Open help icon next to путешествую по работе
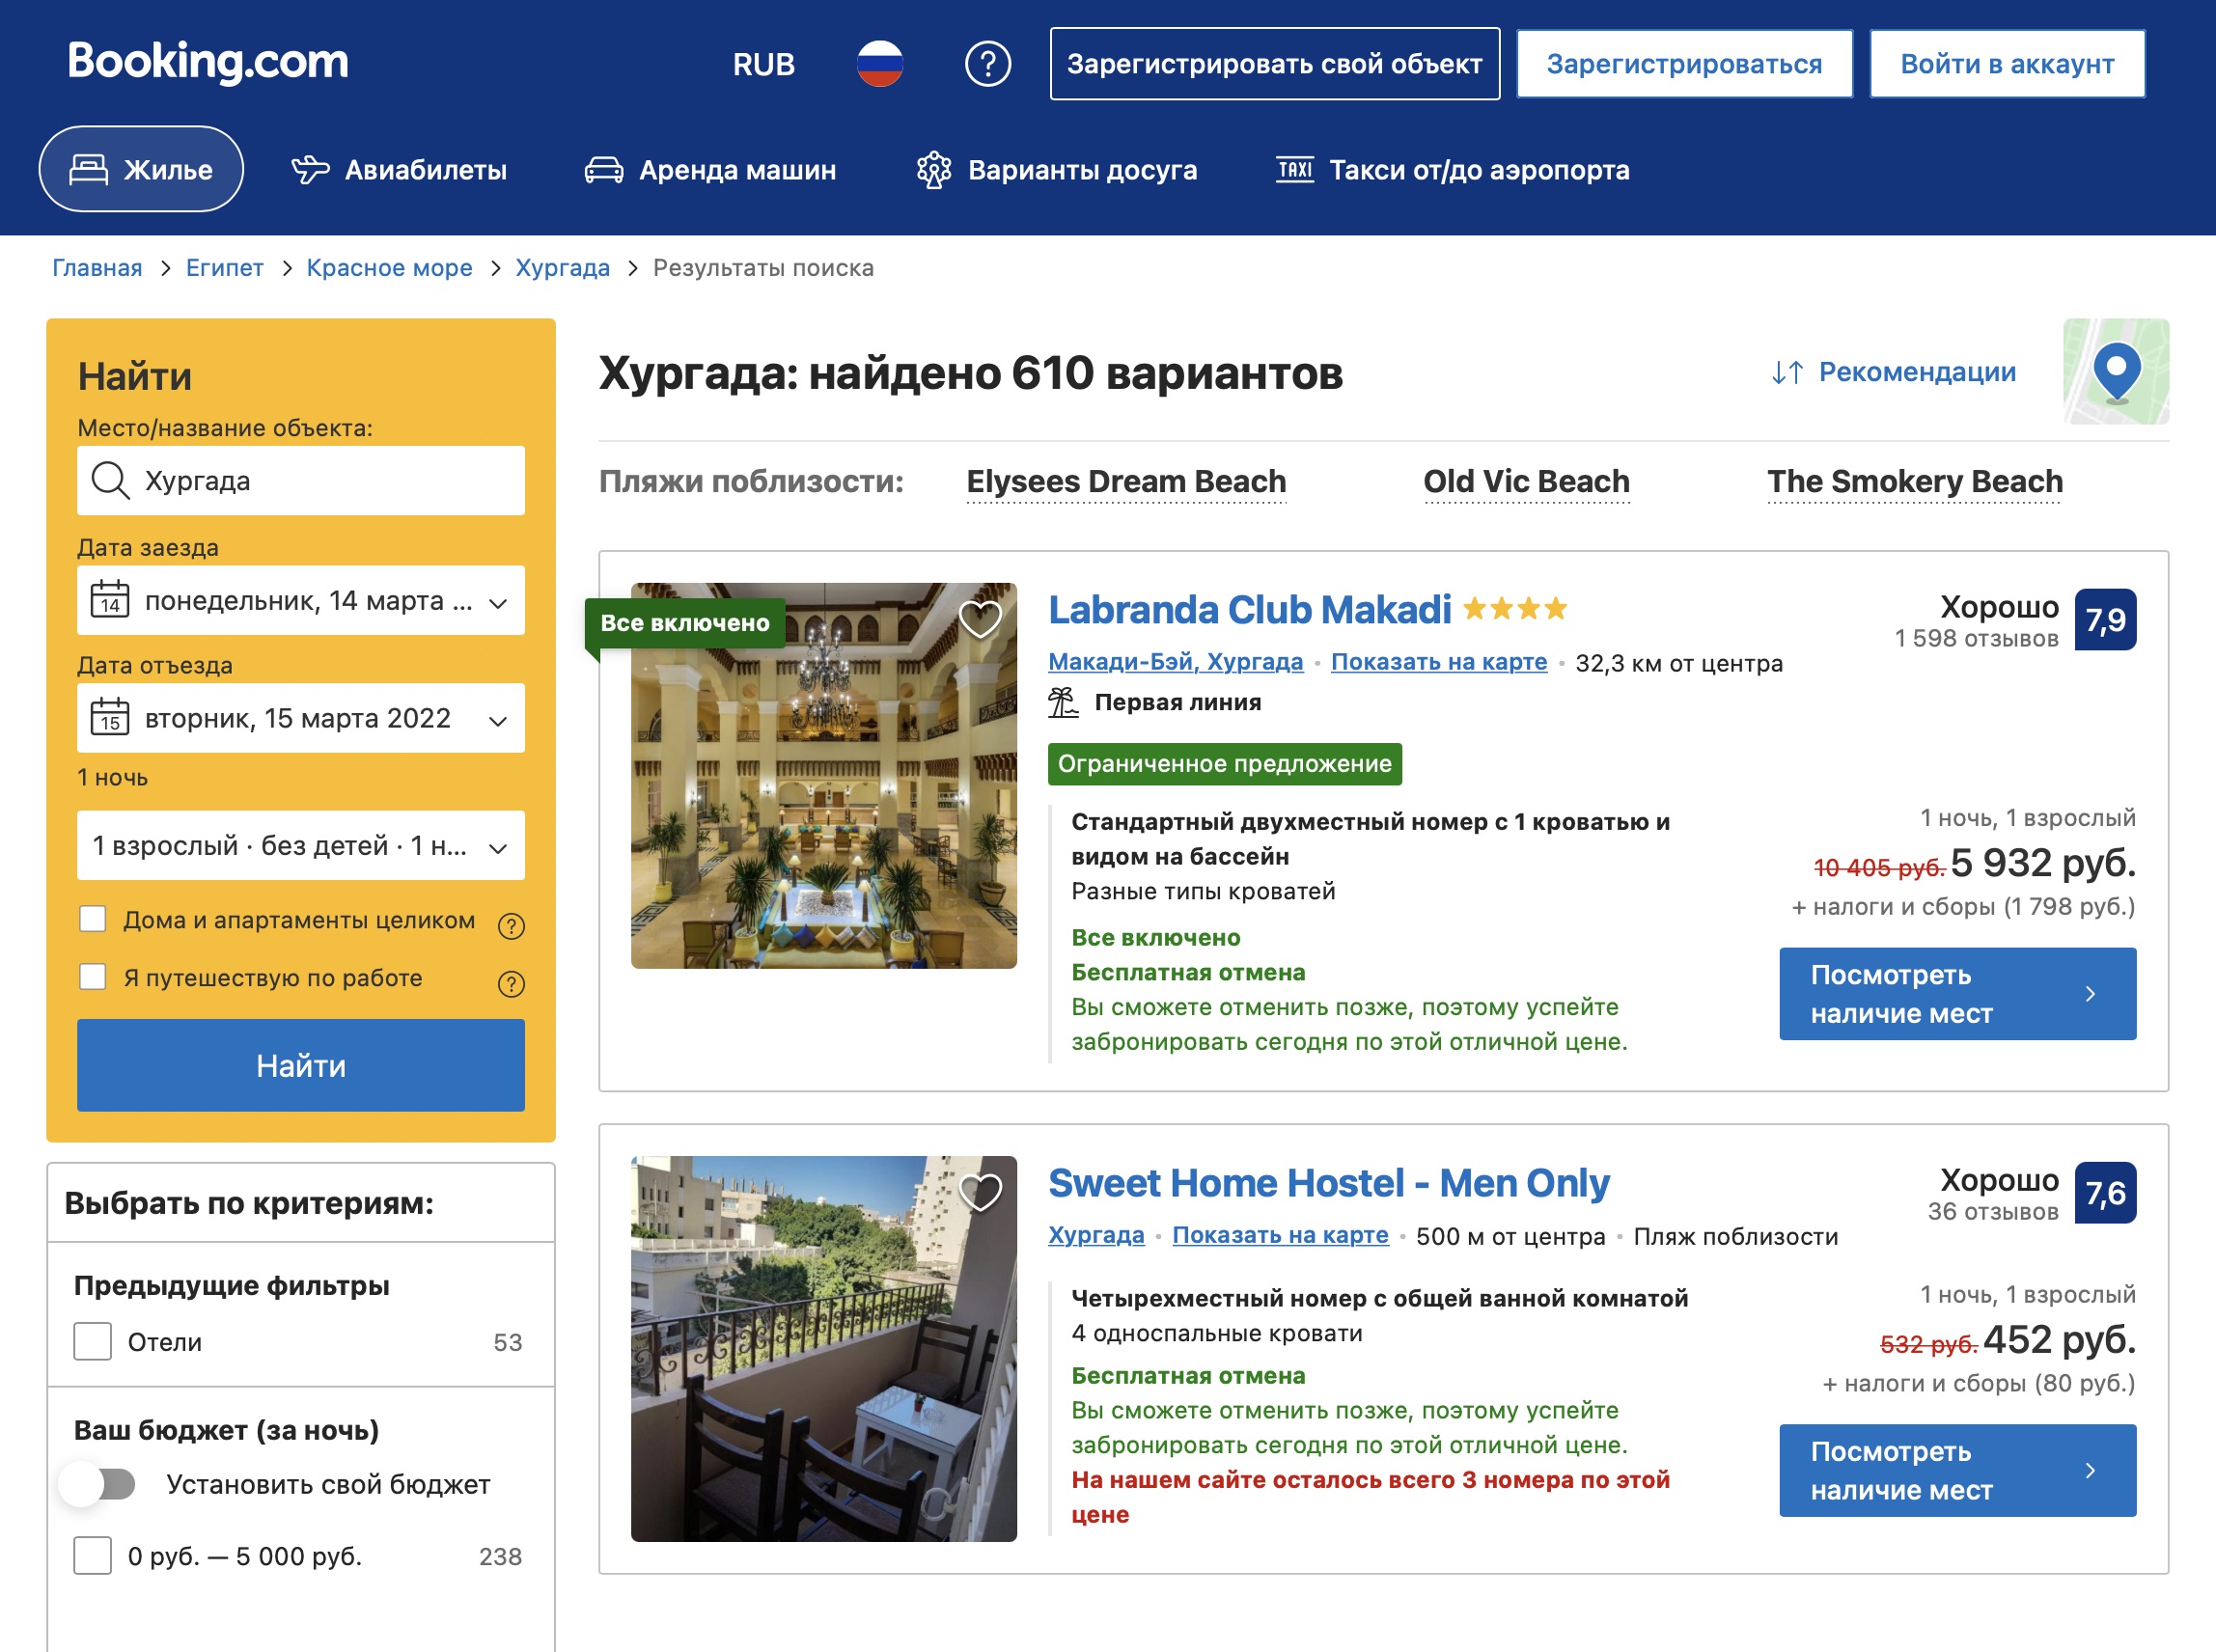This screenshot has width=2216, height=1652. [511, 984]
